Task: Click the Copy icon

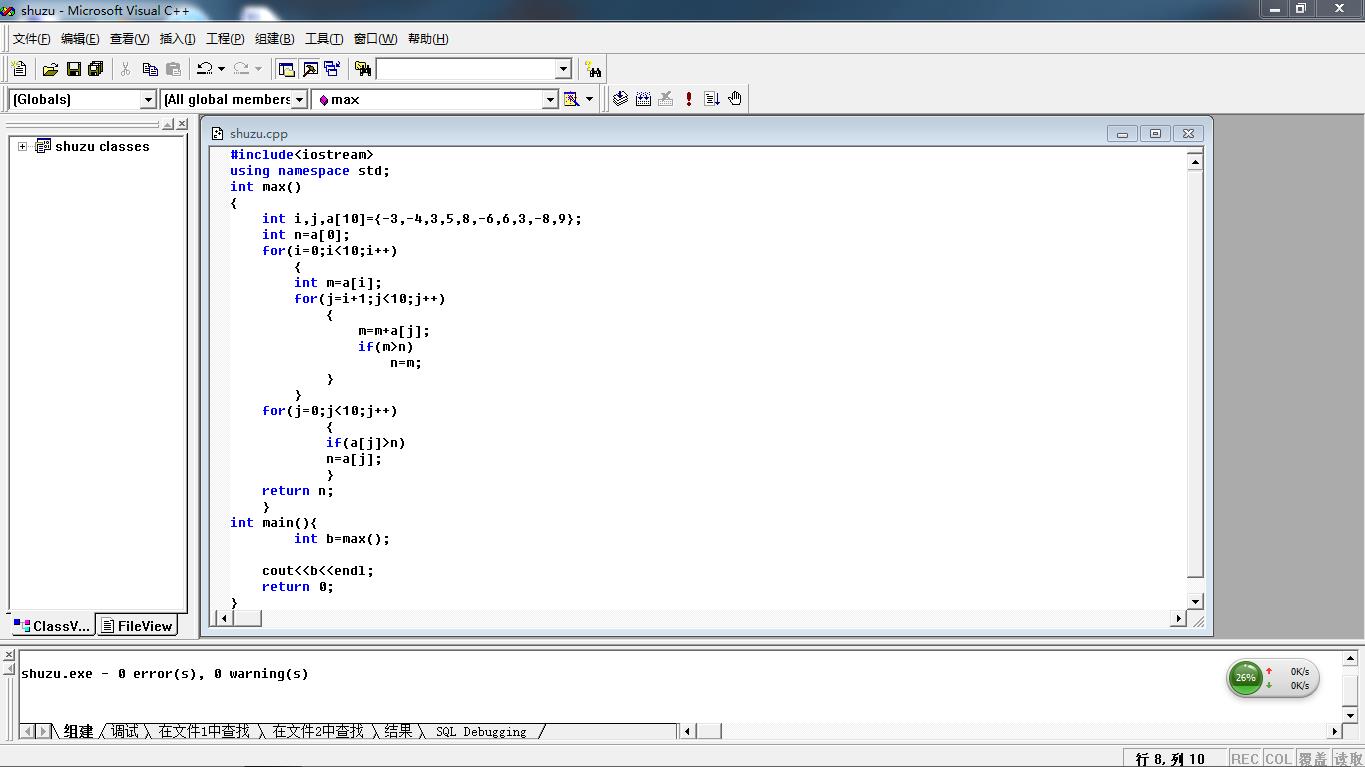Action: pos(150,69)
